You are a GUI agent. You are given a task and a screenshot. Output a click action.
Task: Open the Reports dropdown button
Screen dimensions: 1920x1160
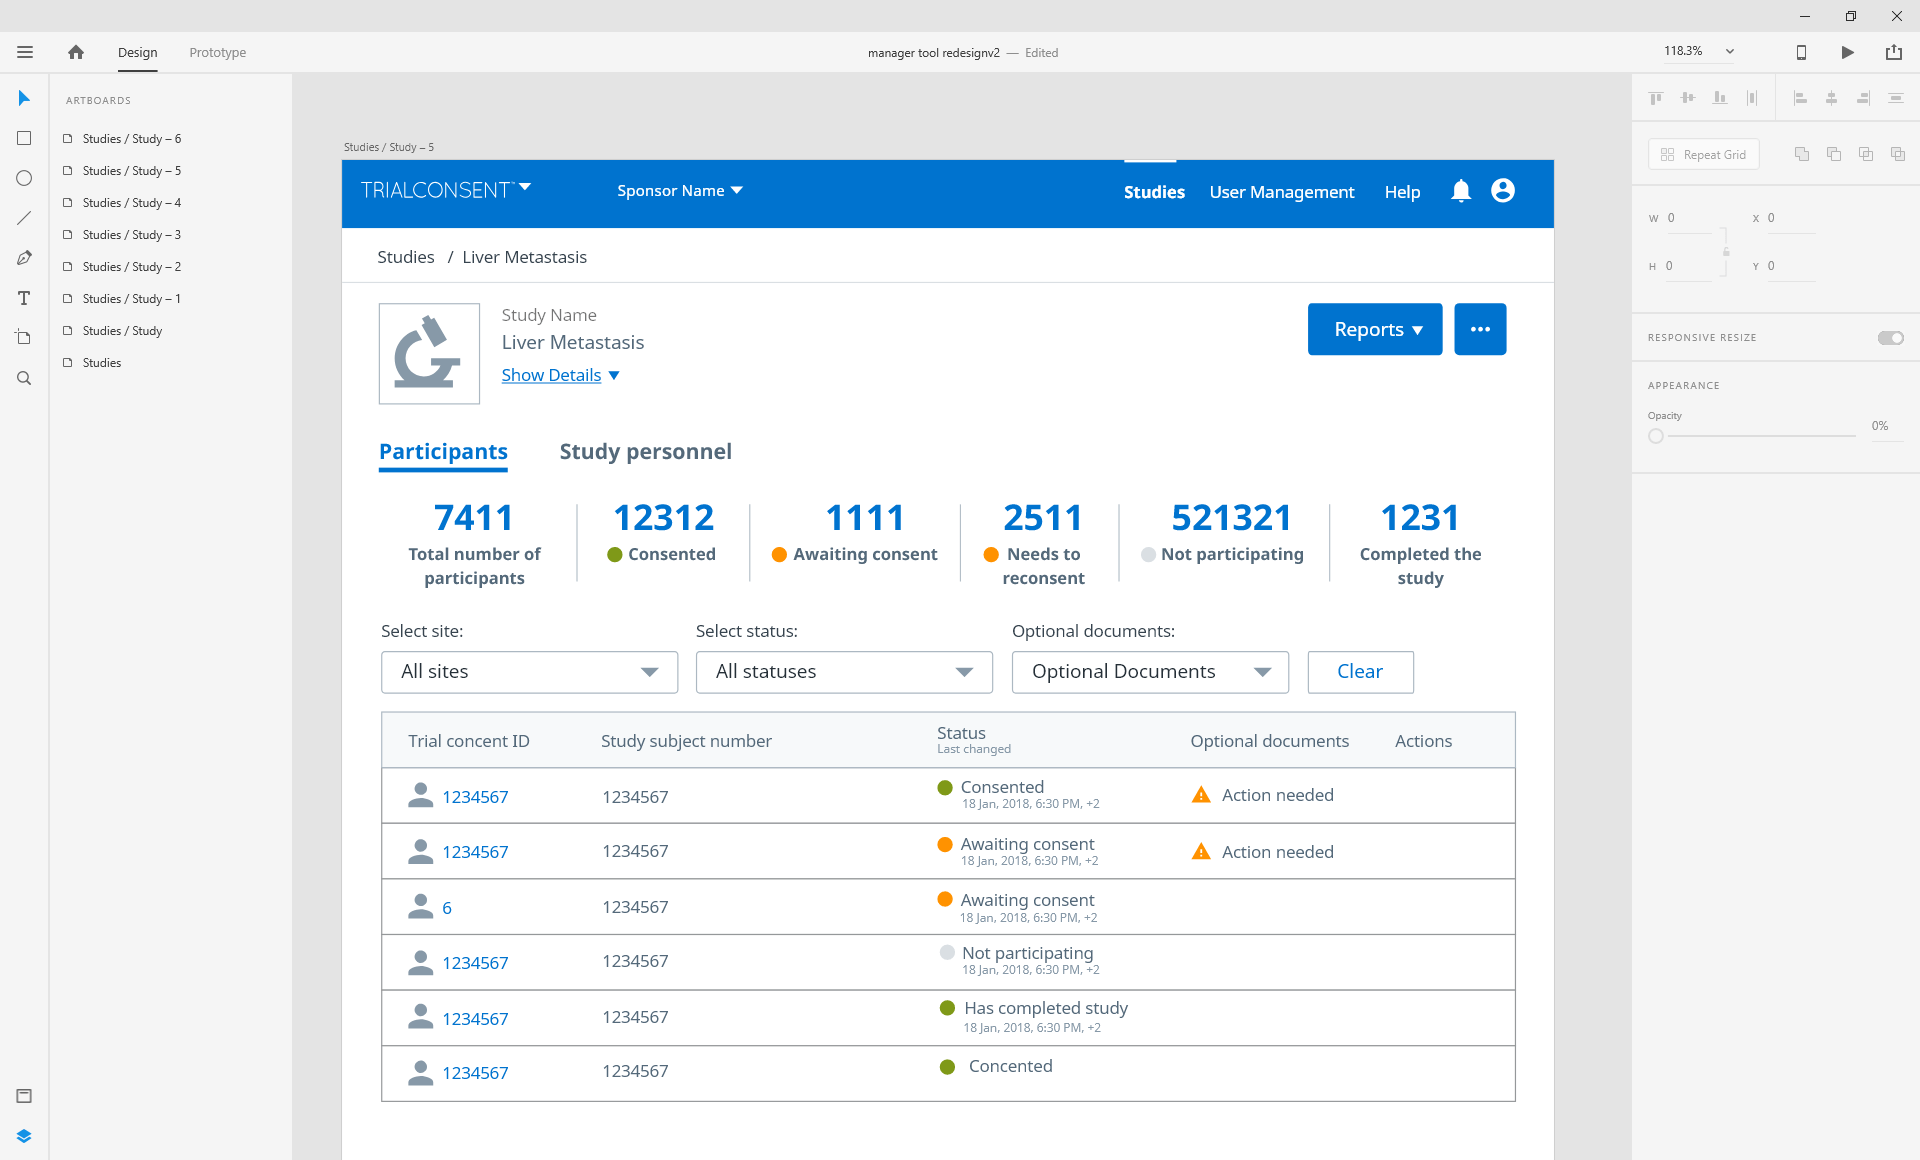(x=1375, y=329)
